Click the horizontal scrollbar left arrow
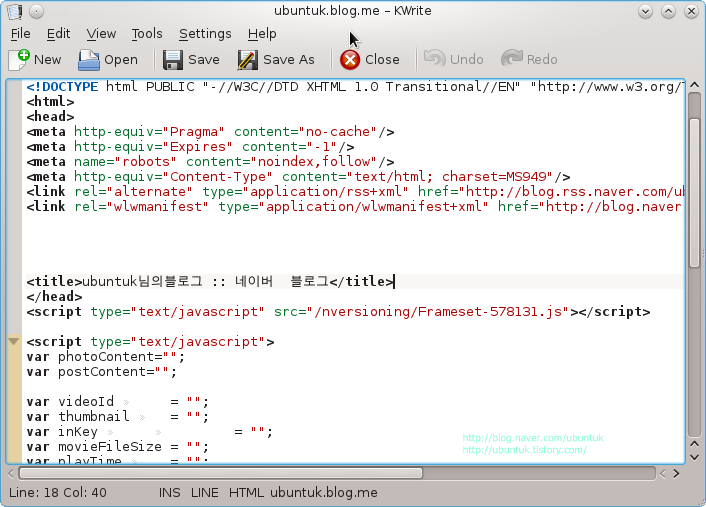 tap(11, 473)
